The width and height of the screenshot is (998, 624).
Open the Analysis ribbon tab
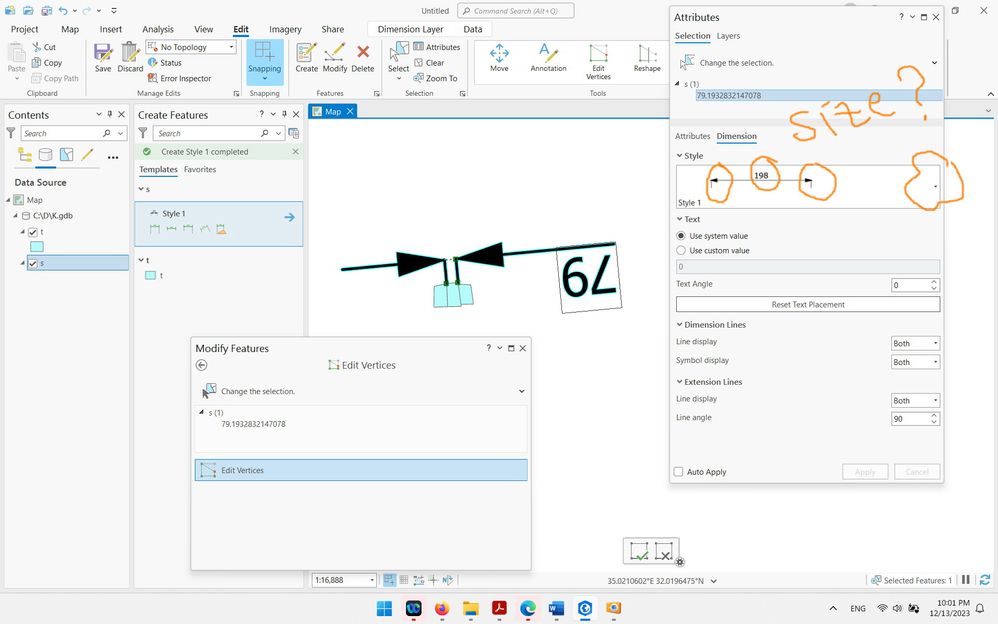[158, 29]
